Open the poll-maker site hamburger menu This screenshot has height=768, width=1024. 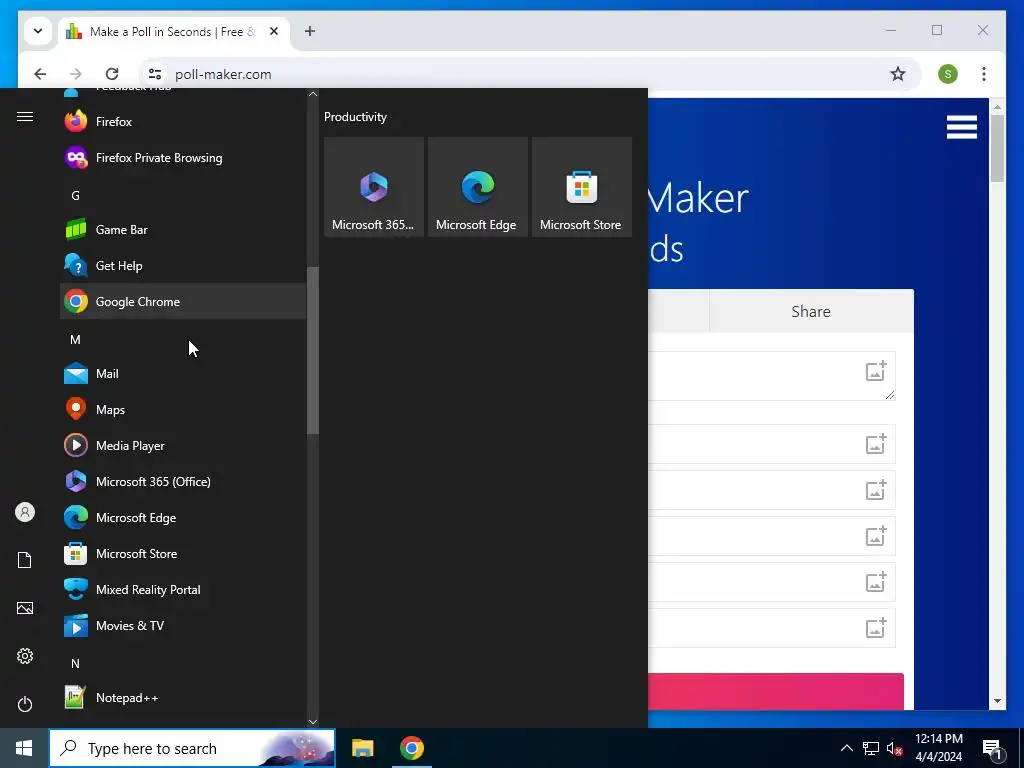click(x=961, y=127)
